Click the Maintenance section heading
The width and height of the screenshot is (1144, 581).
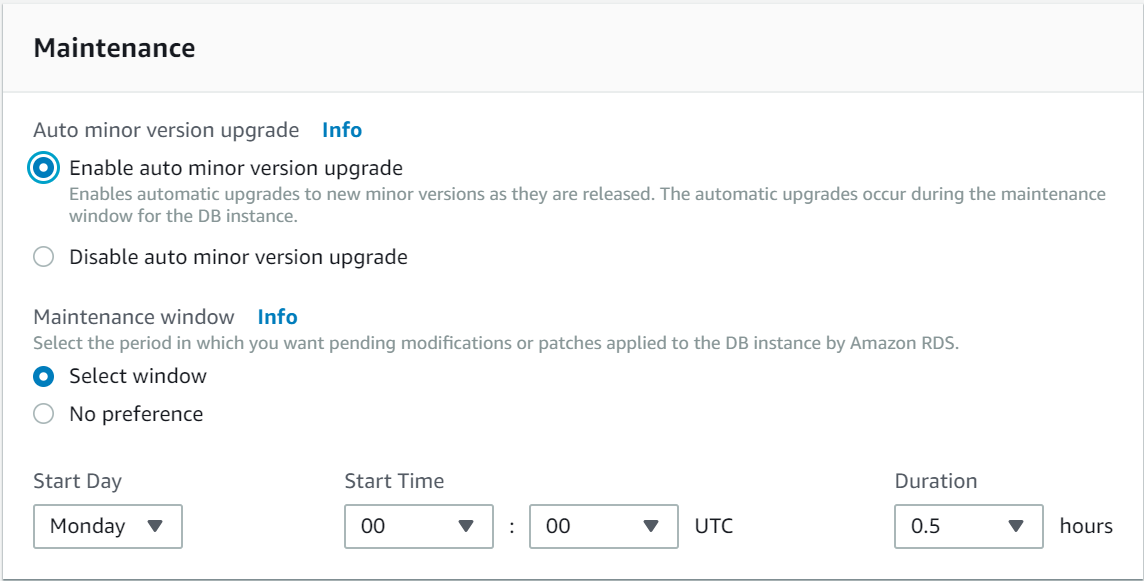114,48
